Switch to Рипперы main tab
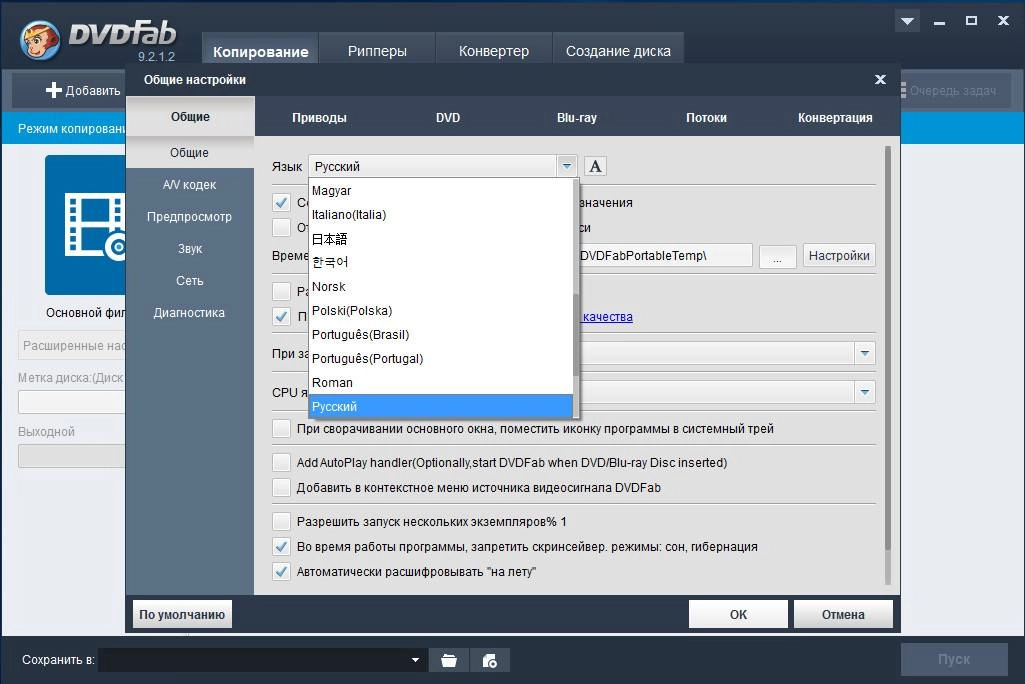This screenshot has height=684, width=1025. 377,50
